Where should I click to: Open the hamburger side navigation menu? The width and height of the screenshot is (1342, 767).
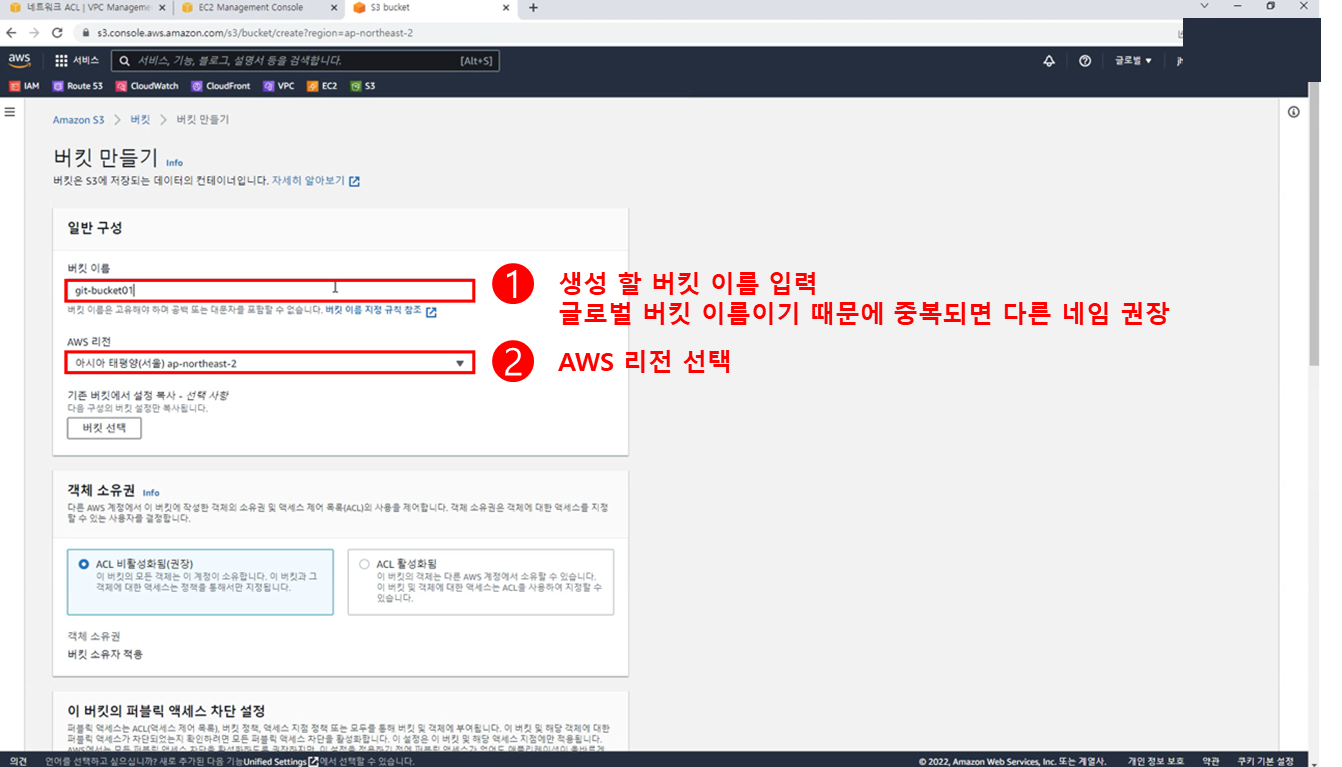(10, 112)
